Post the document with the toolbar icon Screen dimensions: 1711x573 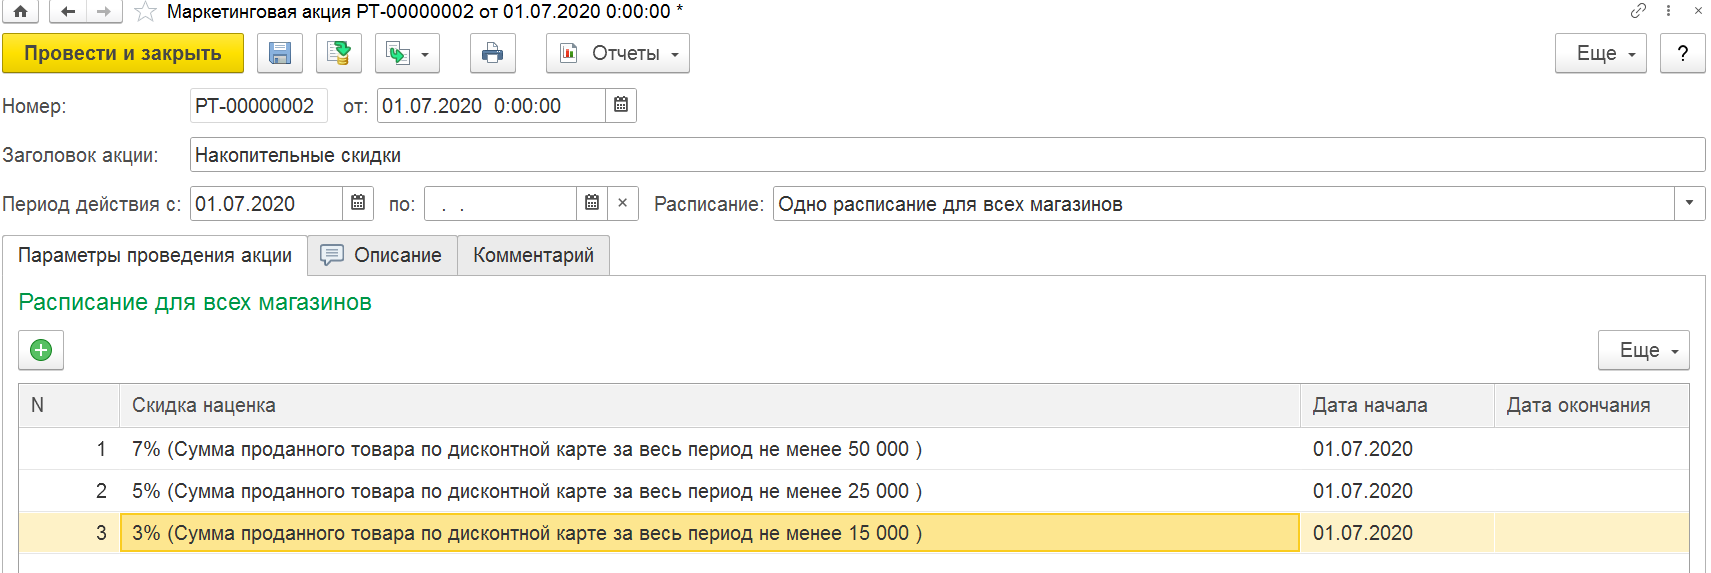click(339, 53)
